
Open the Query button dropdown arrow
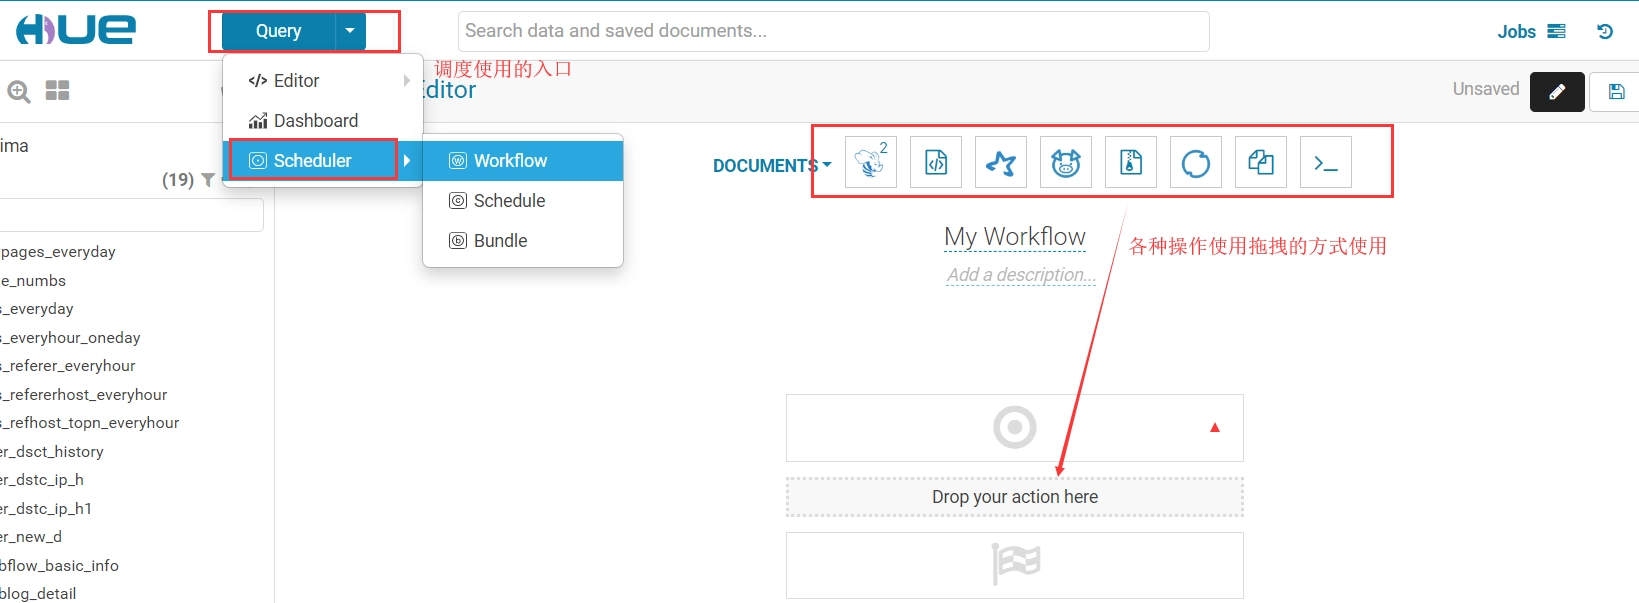[350, 31]
